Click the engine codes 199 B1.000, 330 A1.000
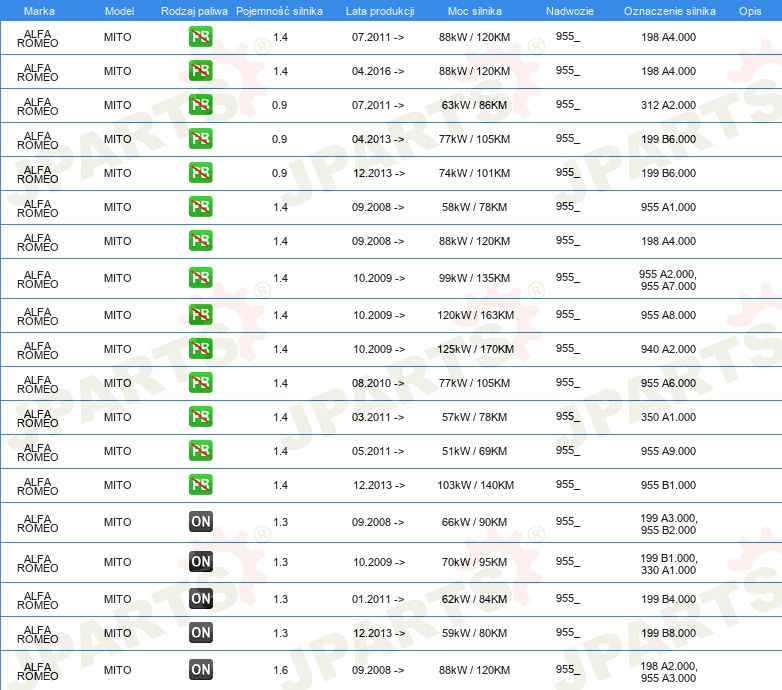 (668, 563)
